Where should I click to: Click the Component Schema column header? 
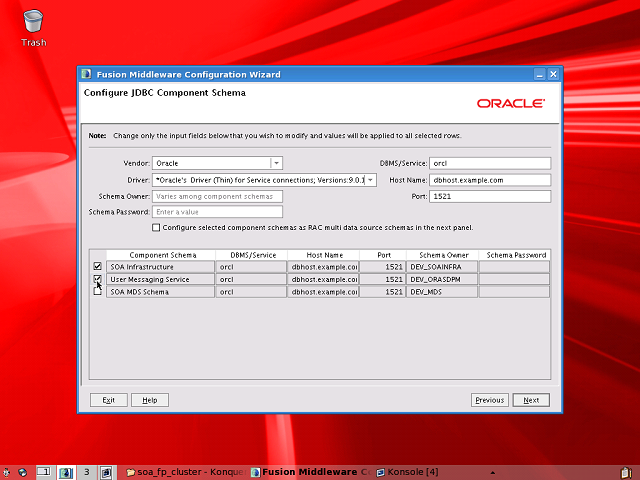click(162, 255)
